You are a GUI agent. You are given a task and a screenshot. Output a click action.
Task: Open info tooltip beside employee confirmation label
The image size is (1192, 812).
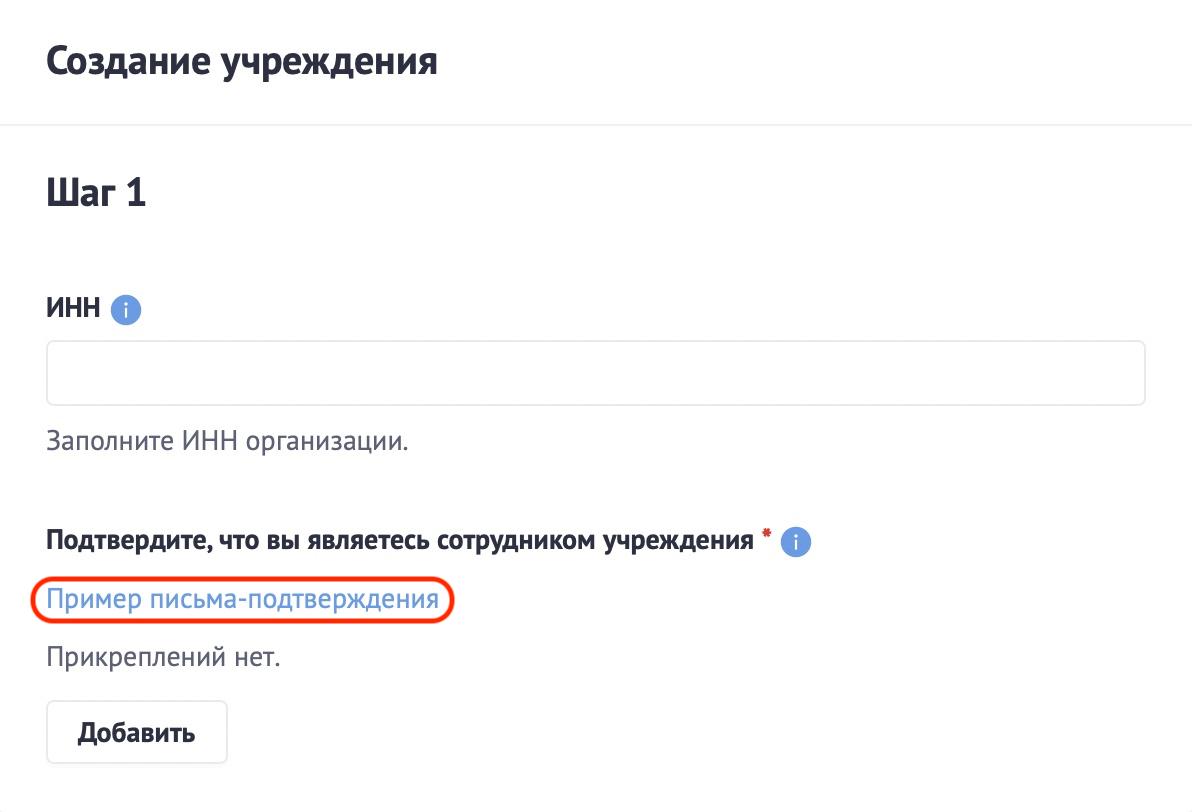coord(796,542)
